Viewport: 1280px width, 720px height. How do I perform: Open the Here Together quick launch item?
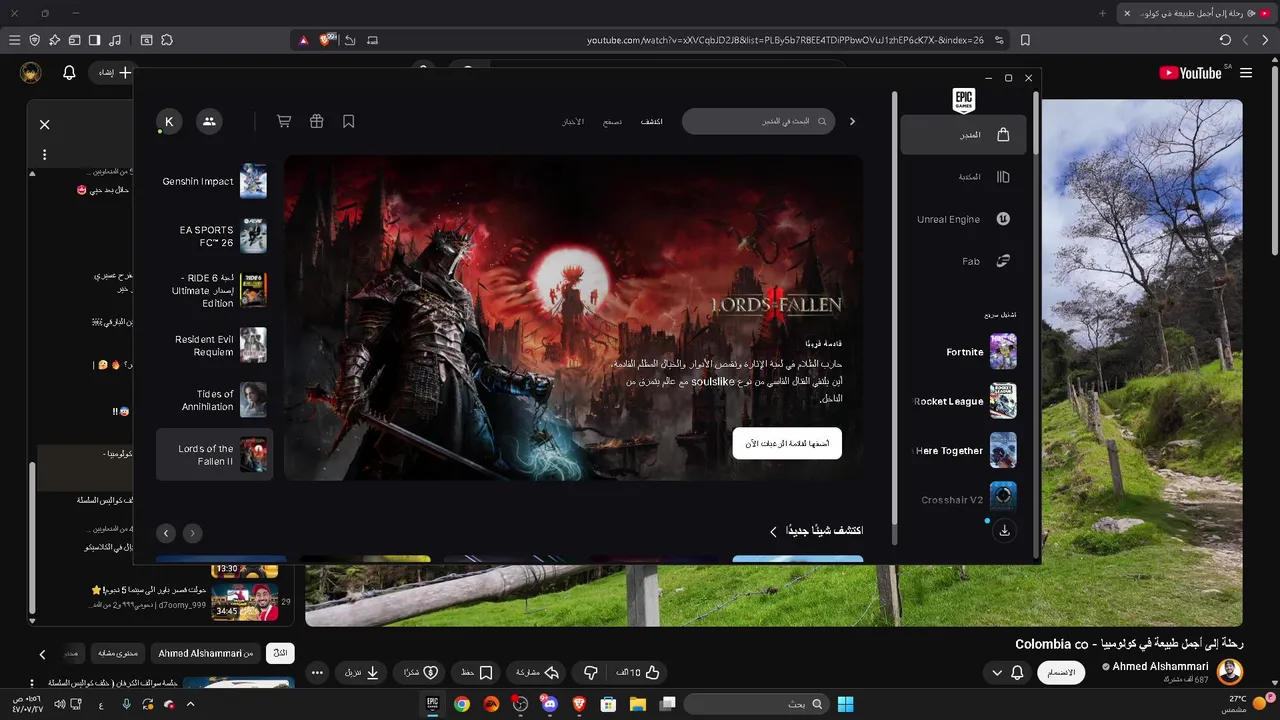point(963,451)
